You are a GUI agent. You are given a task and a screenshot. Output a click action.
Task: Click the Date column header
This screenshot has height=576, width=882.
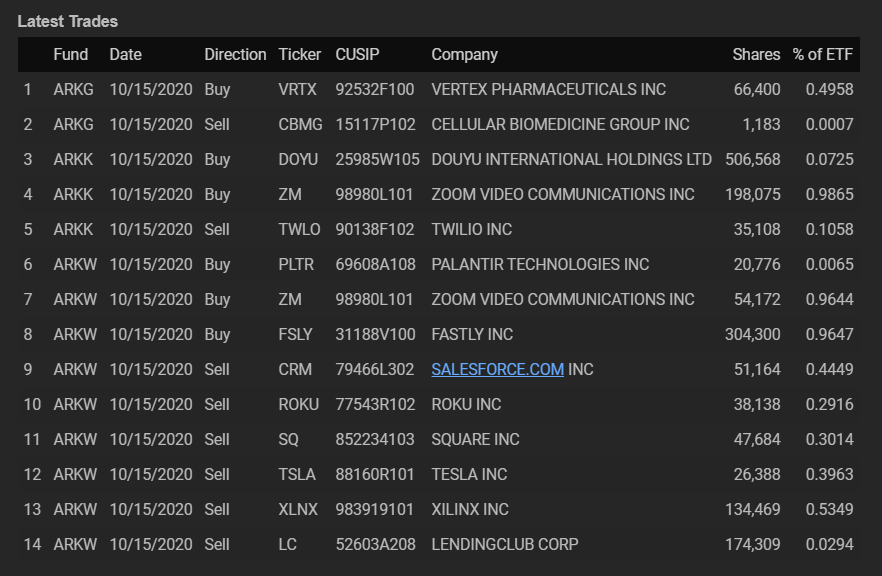pos(125,55)
